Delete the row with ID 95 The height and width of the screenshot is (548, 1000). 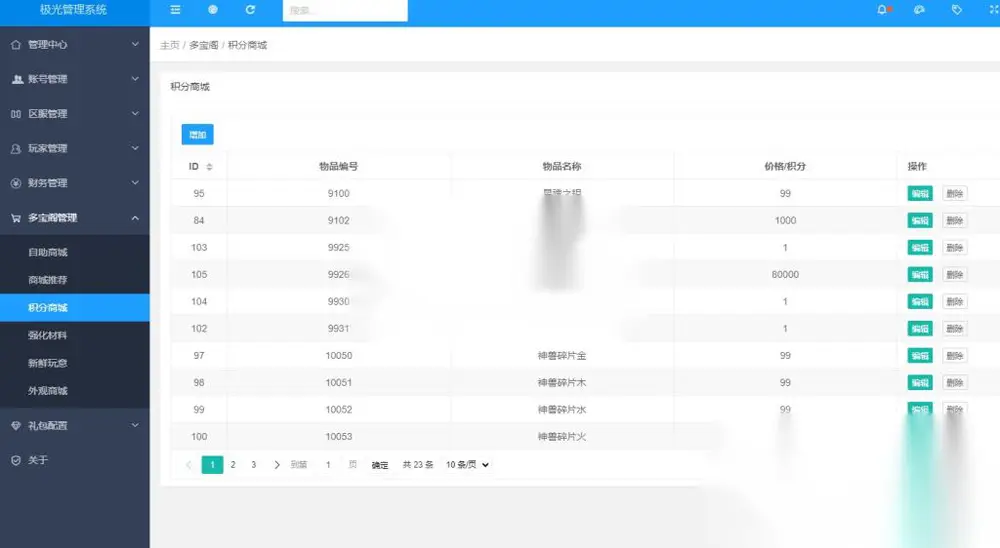click(x=955, y=193)
